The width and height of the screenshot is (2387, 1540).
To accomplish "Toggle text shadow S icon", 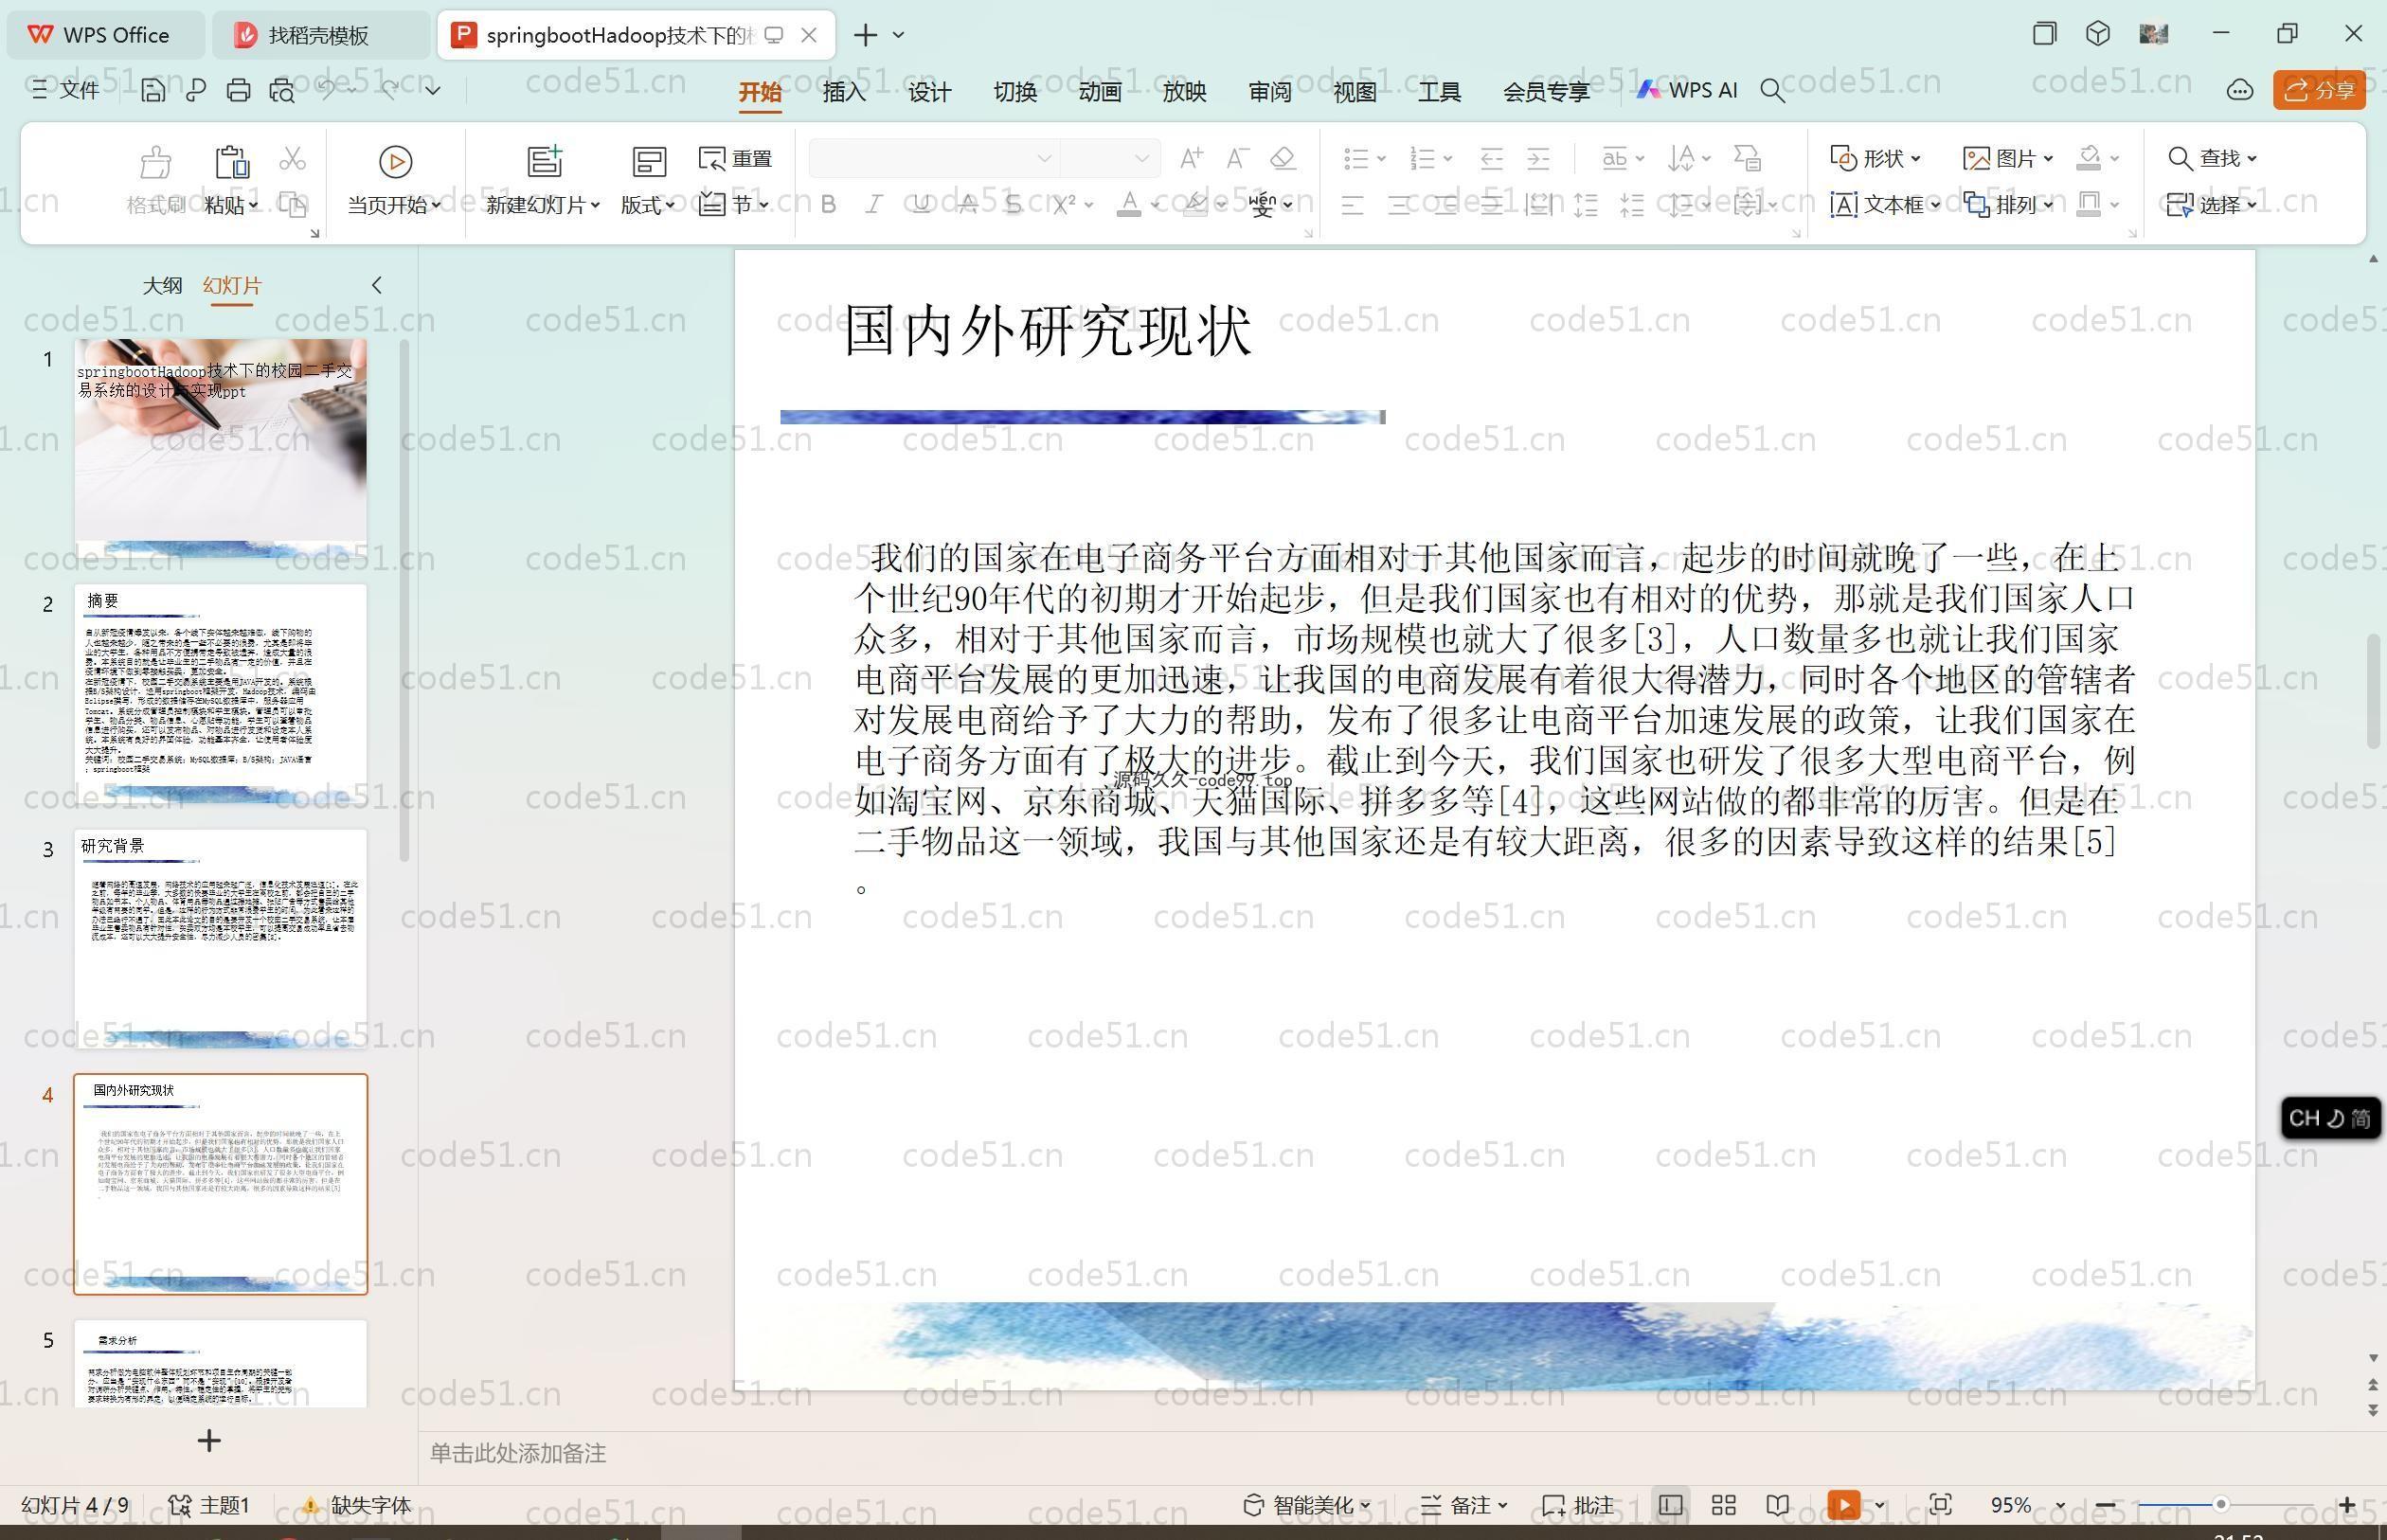I will [1013, 204].
